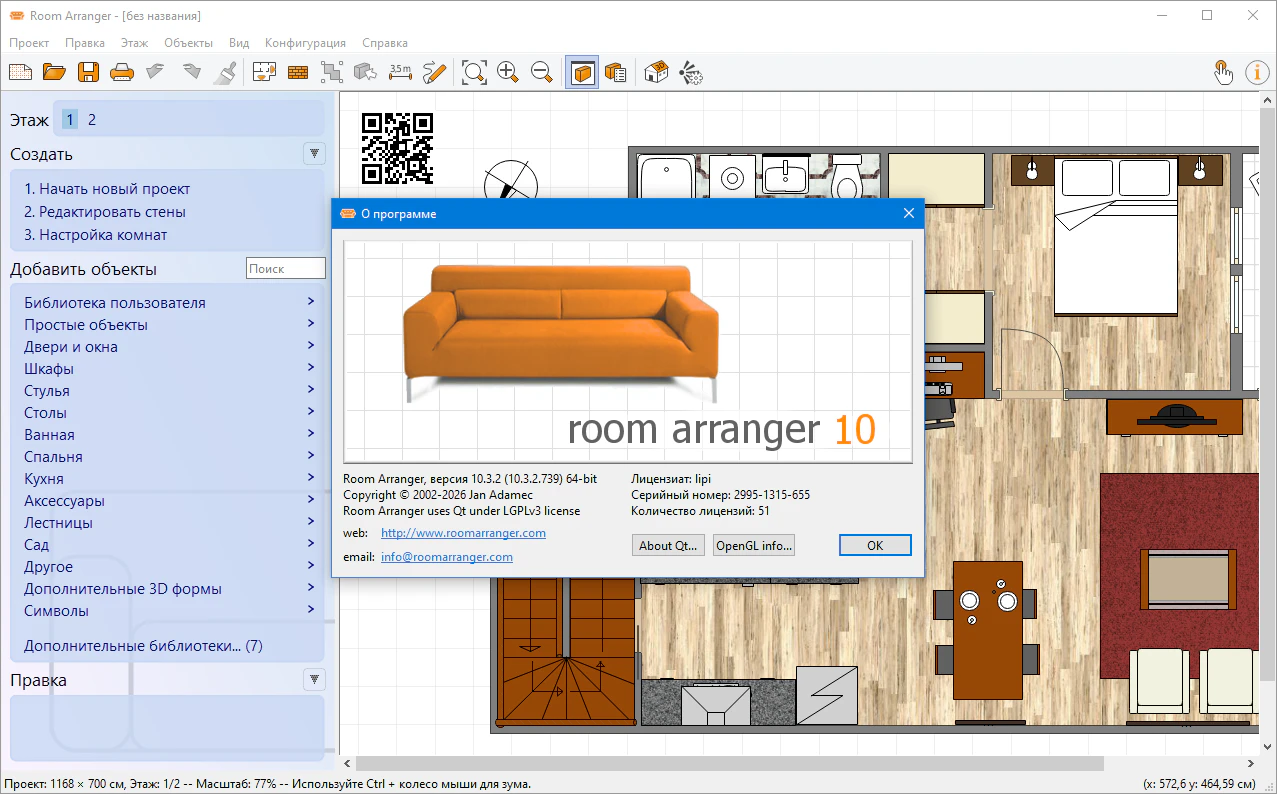The width and height of the screenshot is (1277, 794).
Task: Open the Объекты menu
Action: 188,43
